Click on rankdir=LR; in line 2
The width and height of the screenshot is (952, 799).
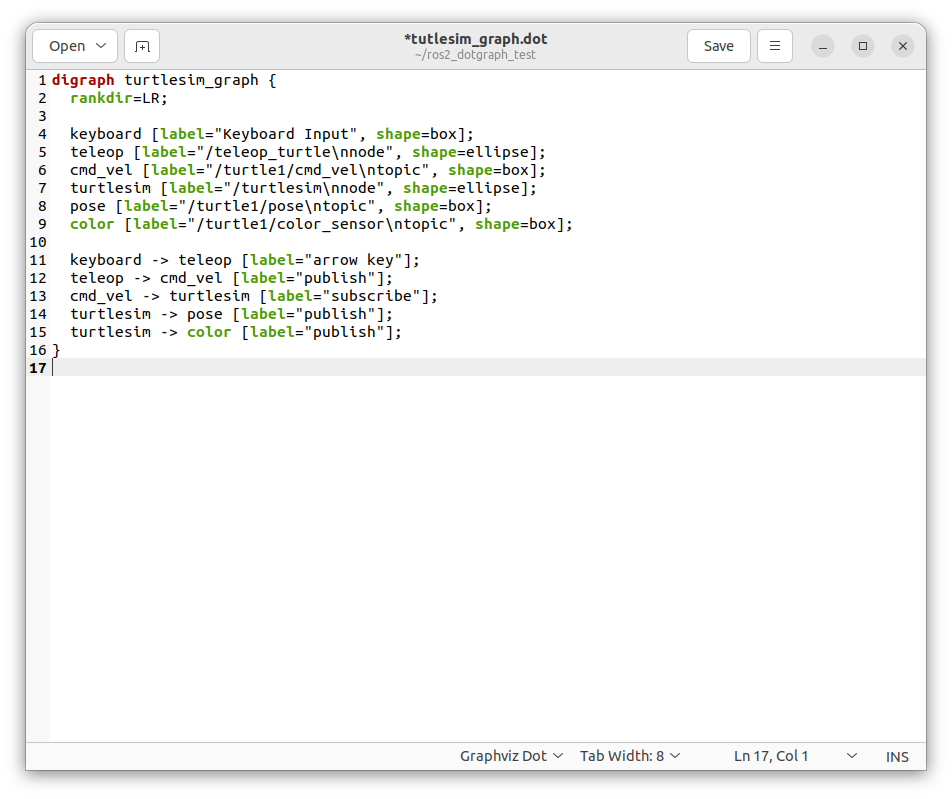[x=119, y=98]
